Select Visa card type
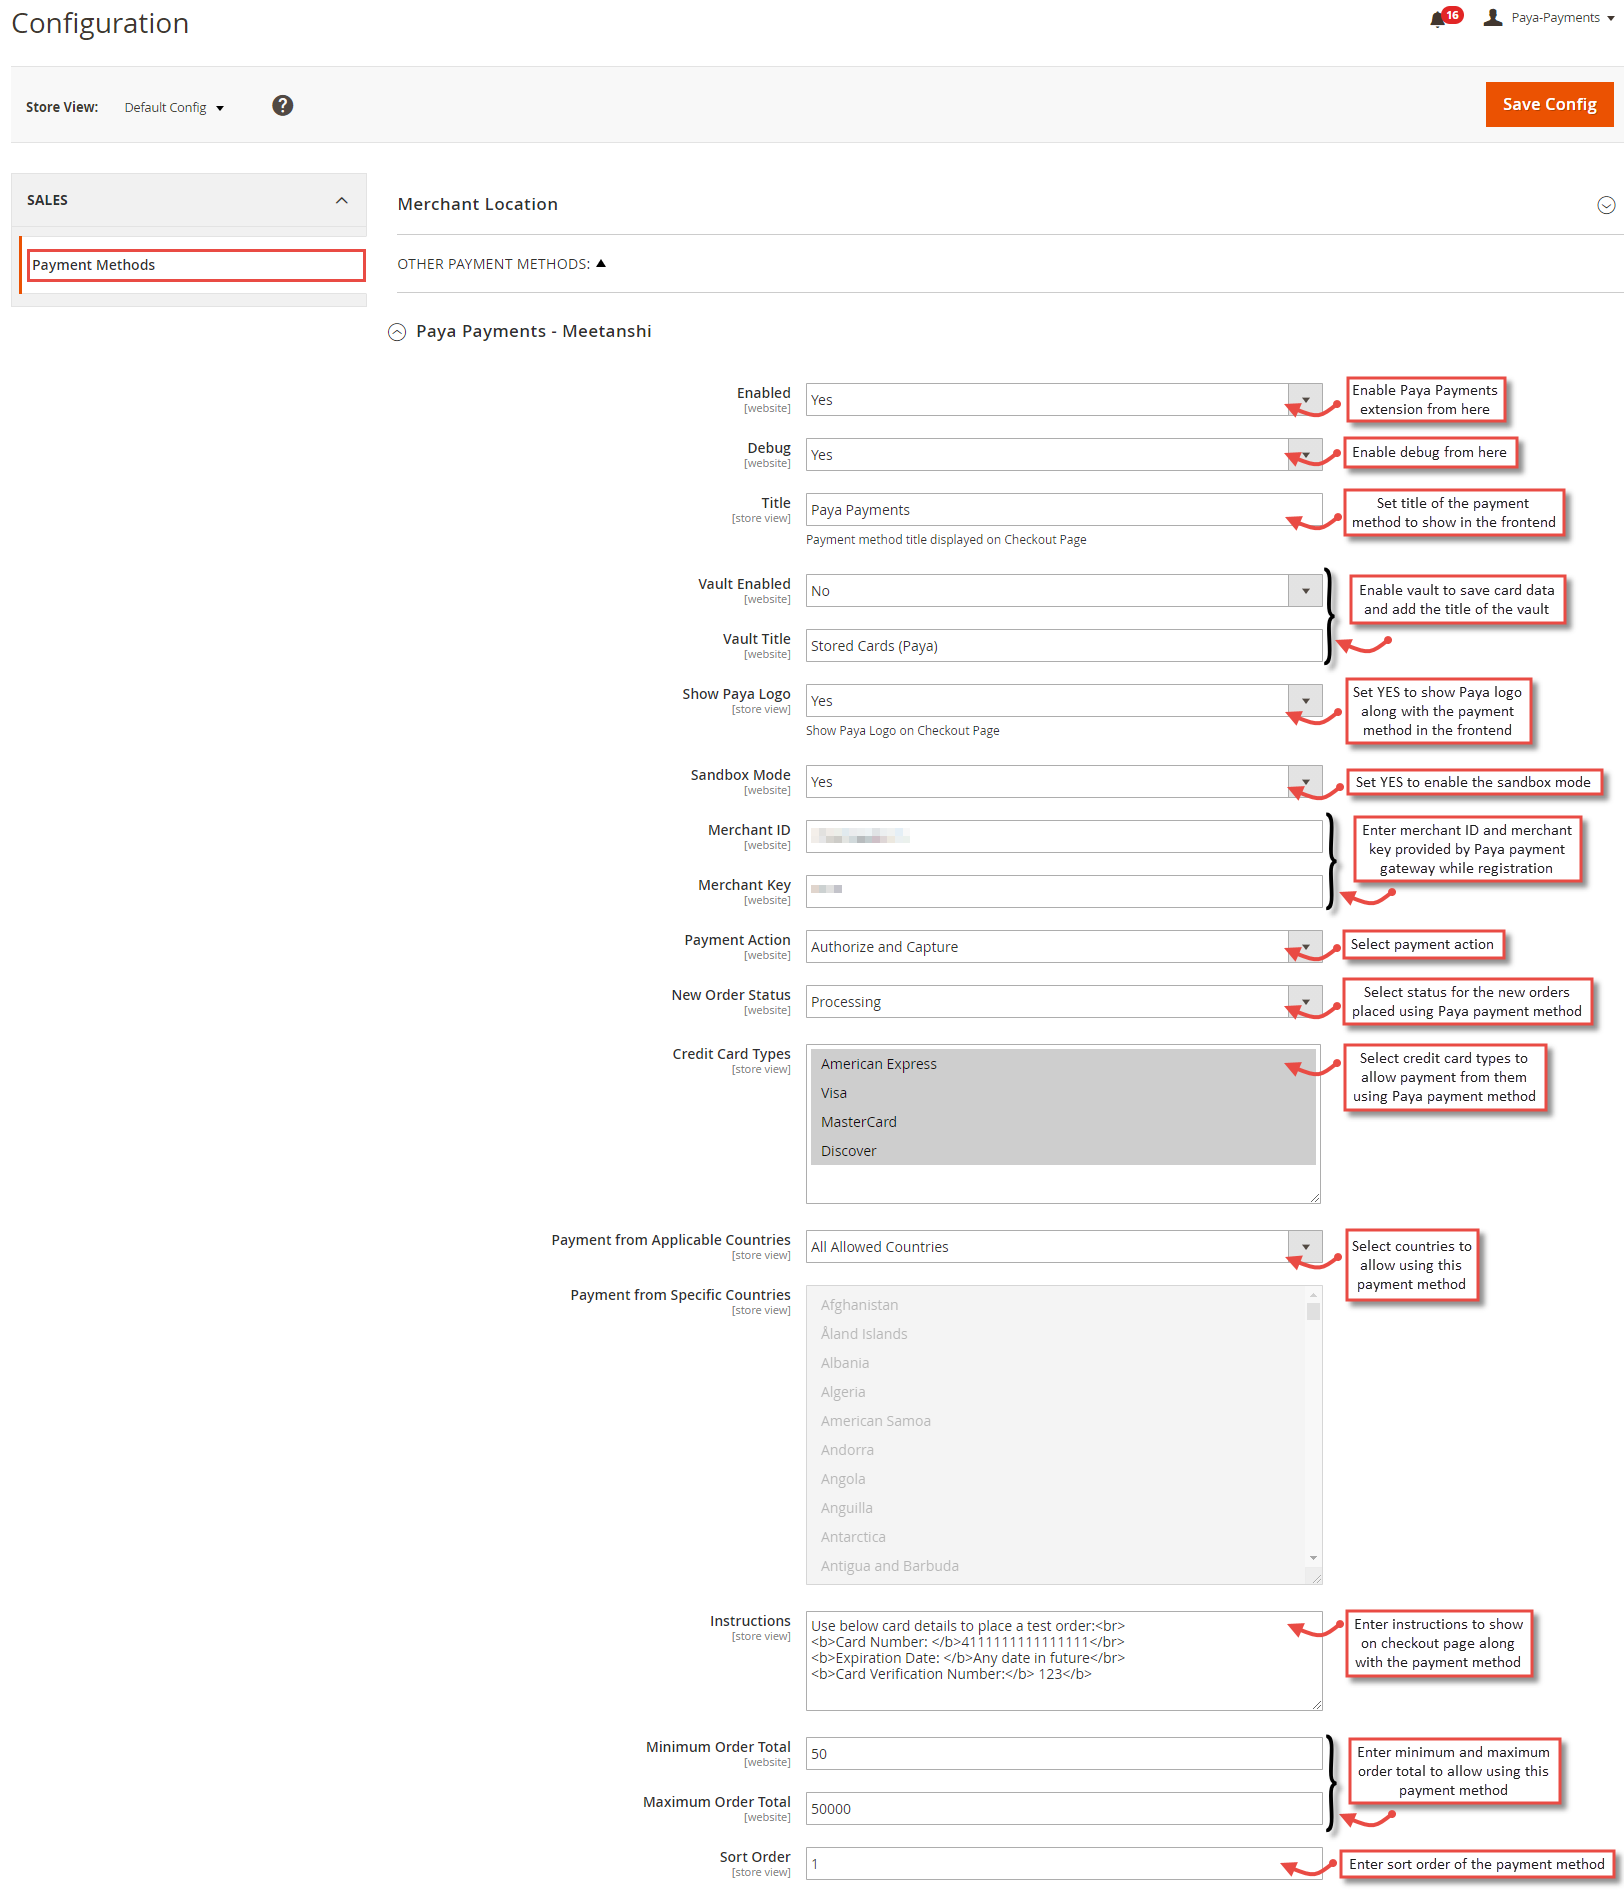This screenshot has width=1624, height=1896. pyautogui.click(x=1063, y=1093)
